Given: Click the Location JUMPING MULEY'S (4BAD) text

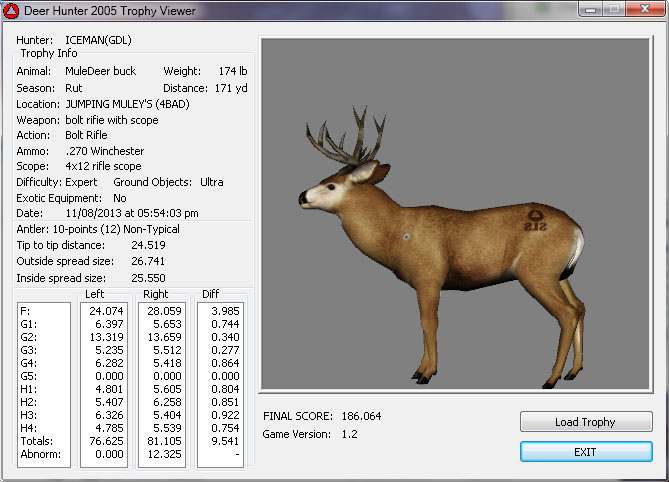Looking at the screenshot, I should point(126,103).
